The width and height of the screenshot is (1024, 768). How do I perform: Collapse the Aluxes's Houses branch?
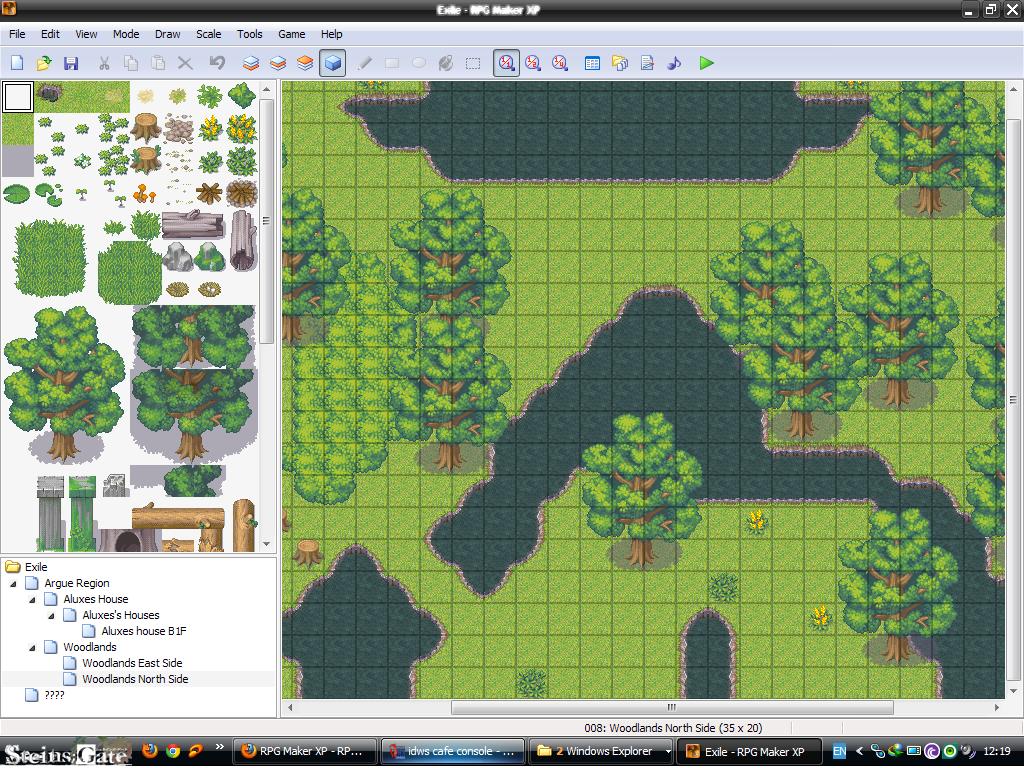tap(52, 615)
